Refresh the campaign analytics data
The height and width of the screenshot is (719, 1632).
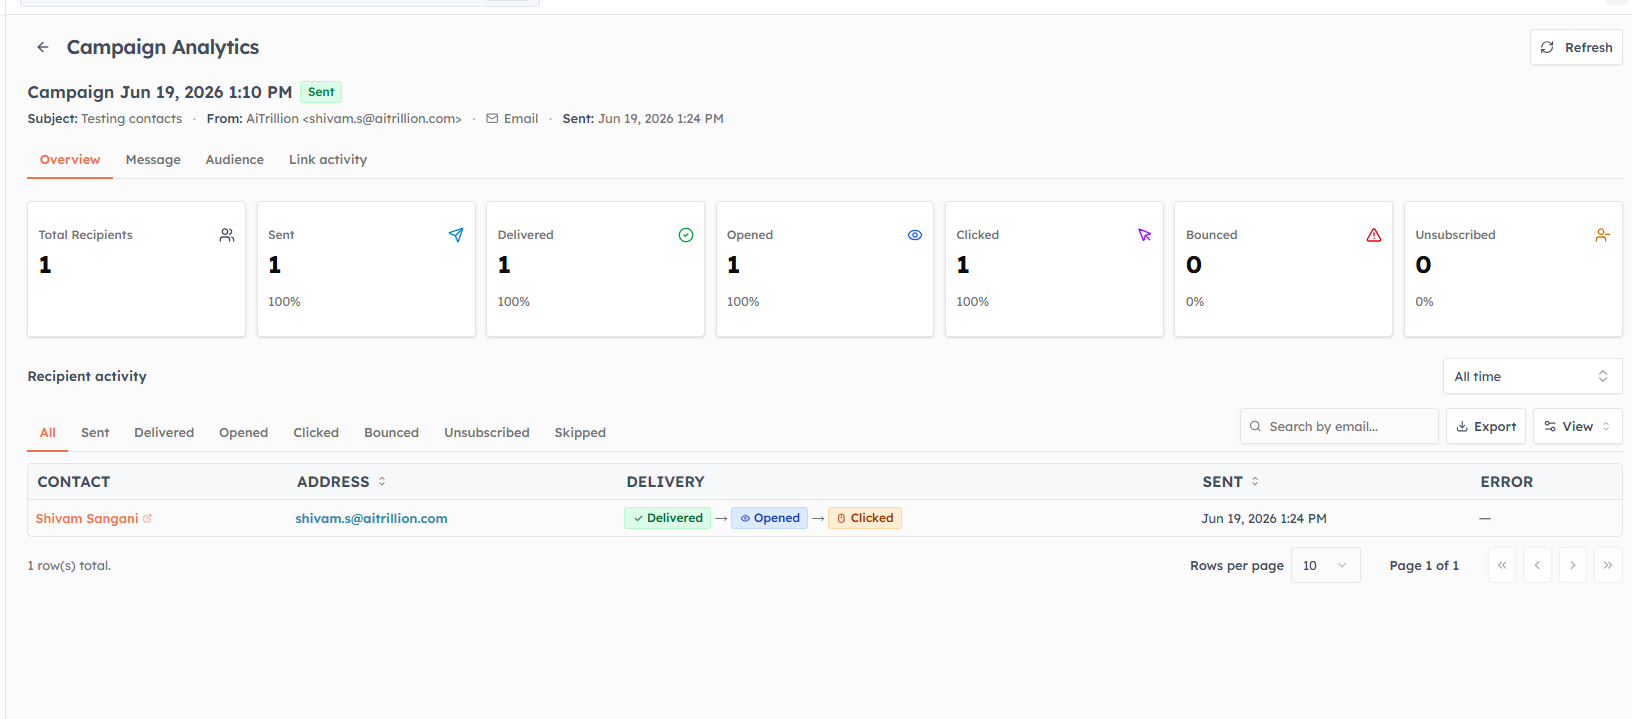pyautogui.click(x=1576, y=47)
